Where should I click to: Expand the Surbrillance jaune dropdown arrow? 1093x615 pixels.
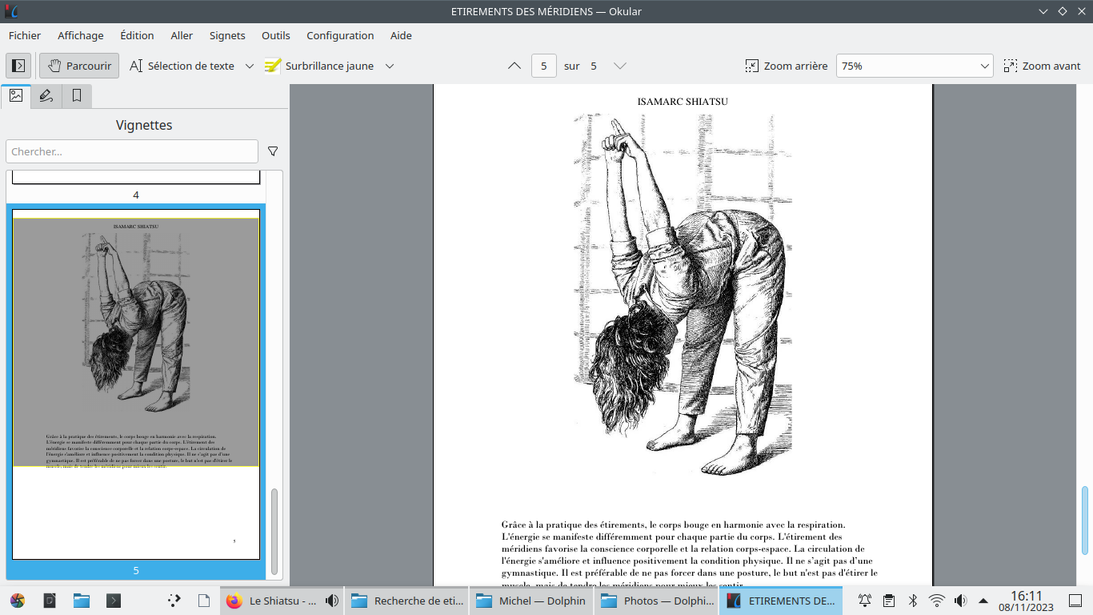[390, 66]
